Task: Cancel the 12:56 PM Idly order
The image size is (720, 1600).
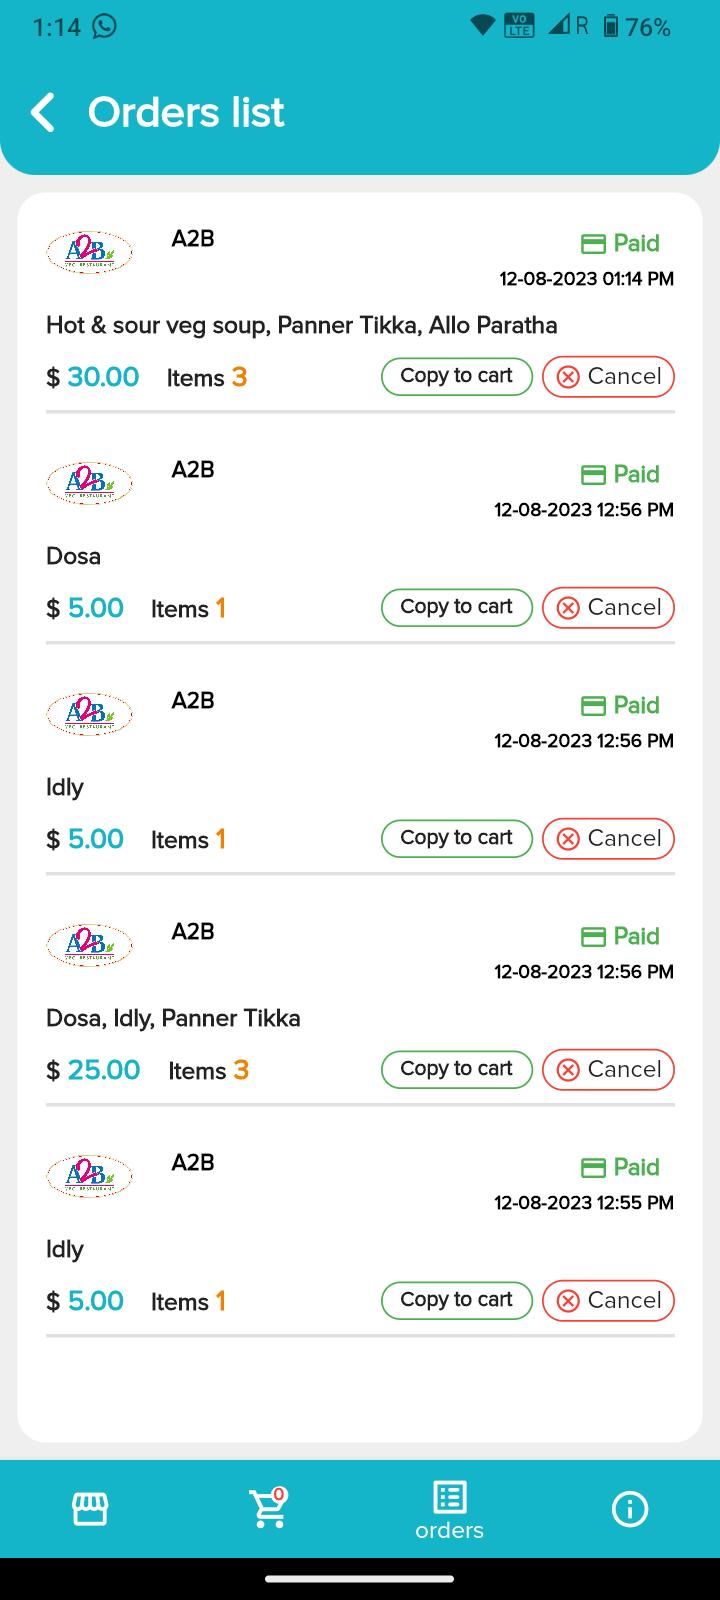Action: [x=608, y=838]
